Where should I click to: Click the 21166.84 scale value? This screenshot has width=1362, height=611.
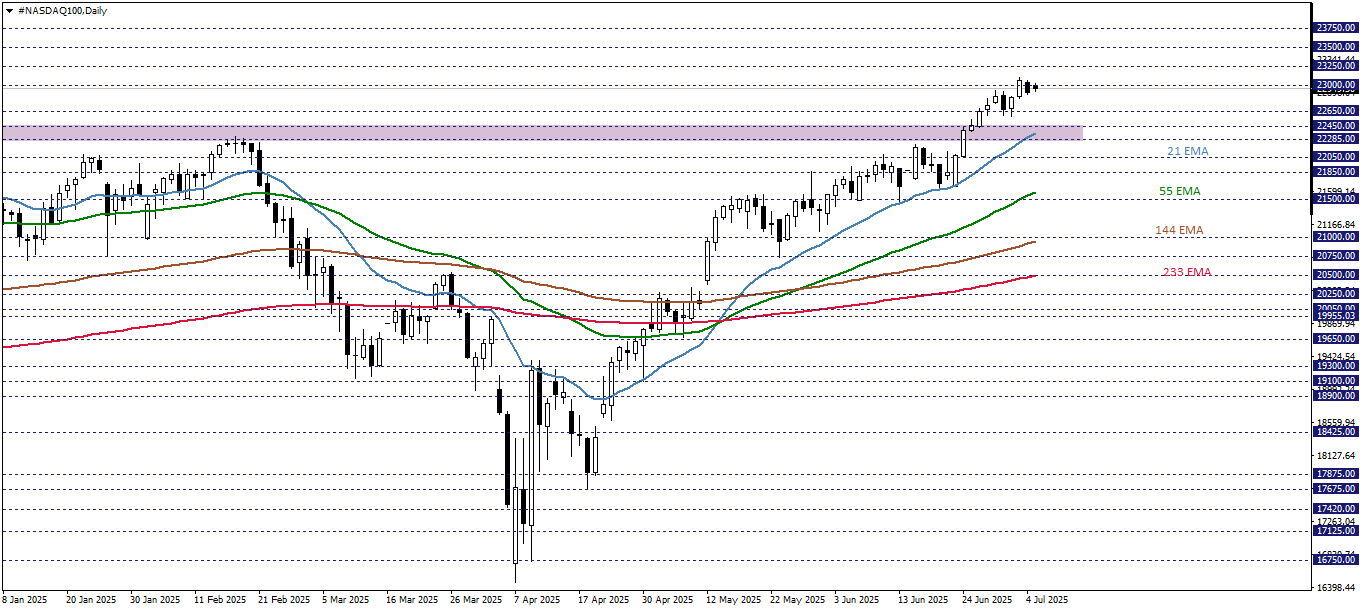1337,224
